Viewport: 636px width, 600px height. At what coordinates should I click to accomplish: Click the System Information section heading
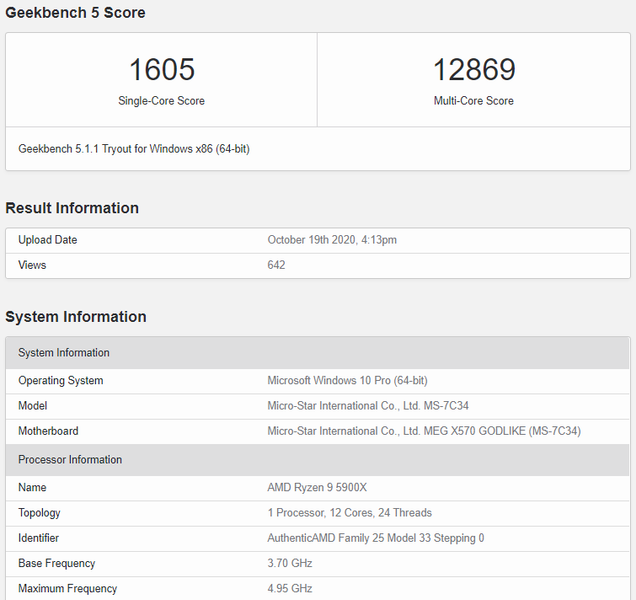76,317
